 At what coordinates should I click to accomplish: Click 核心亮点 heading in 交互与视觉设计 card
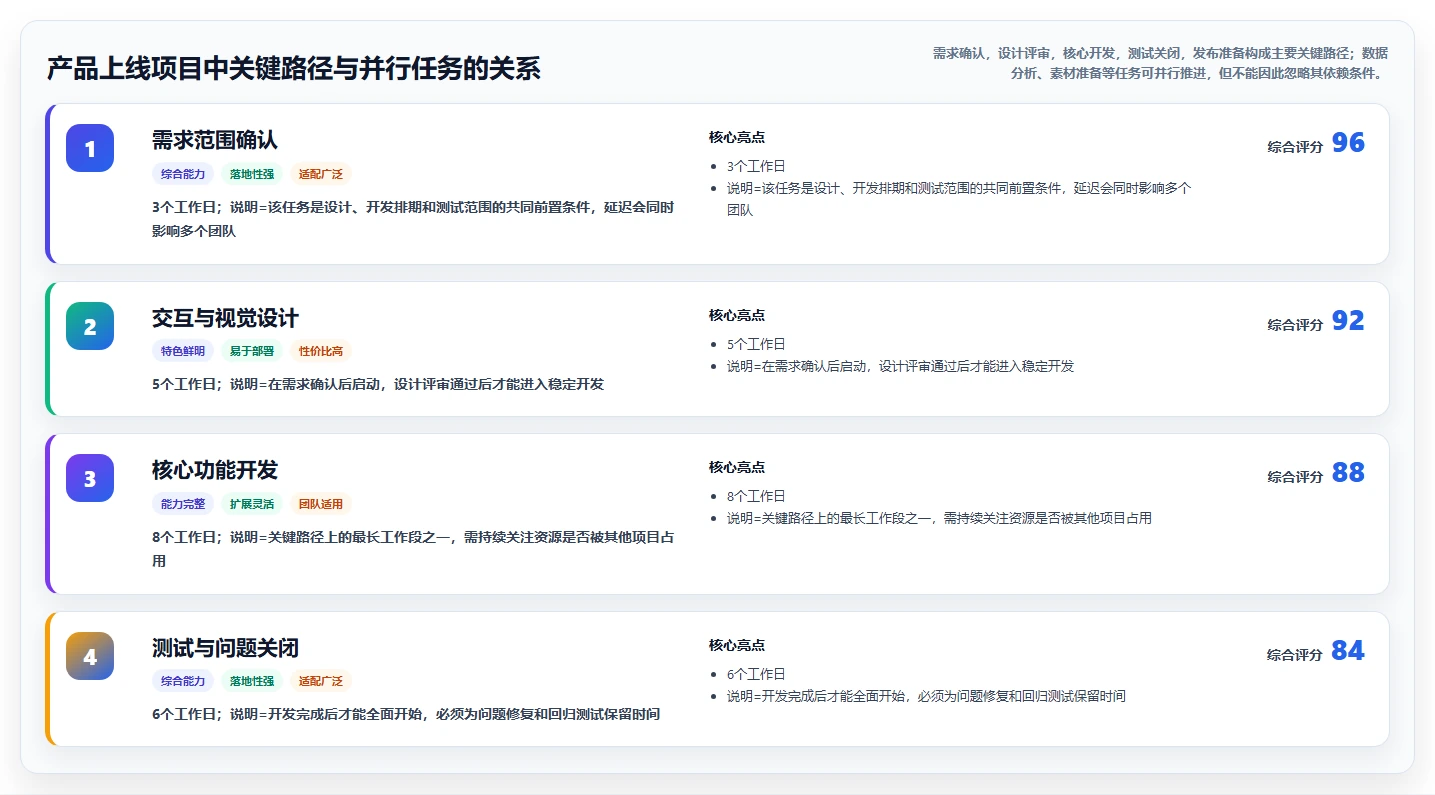[737, 316]
